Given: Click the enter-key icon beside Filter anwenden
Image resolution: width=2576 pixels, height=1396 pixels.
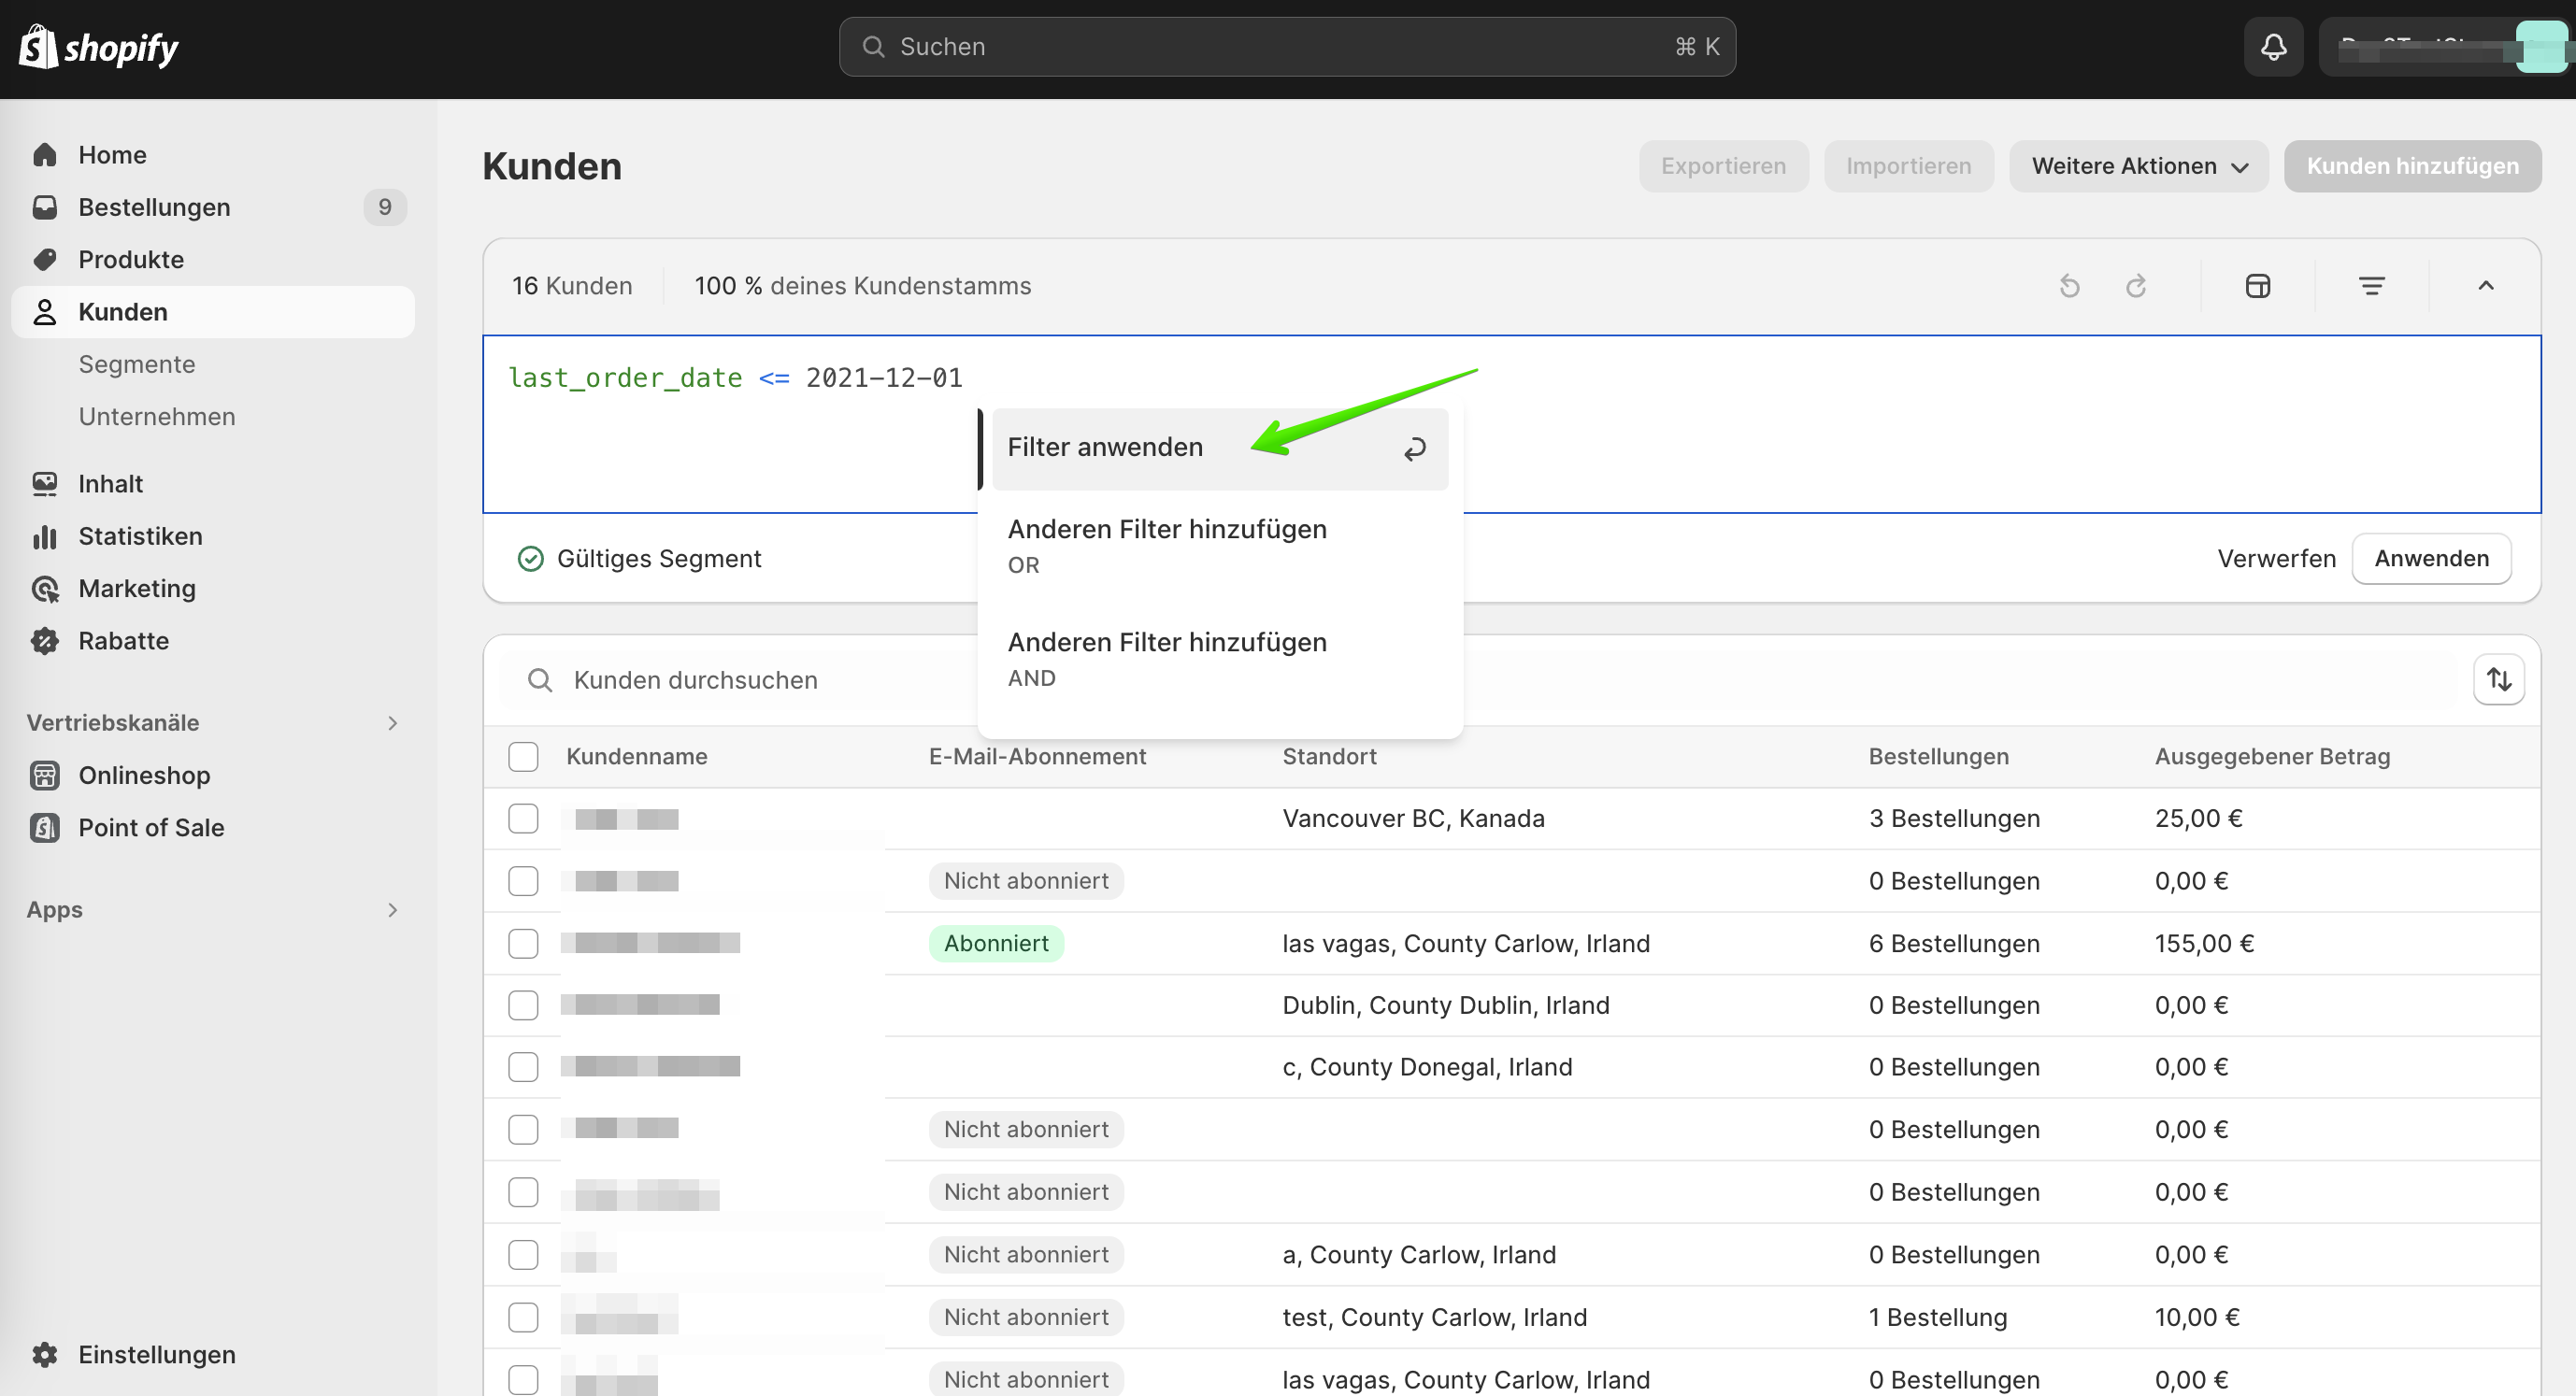Looking at the screenshot, I should pyautogui.click(x=1414, y=449).
